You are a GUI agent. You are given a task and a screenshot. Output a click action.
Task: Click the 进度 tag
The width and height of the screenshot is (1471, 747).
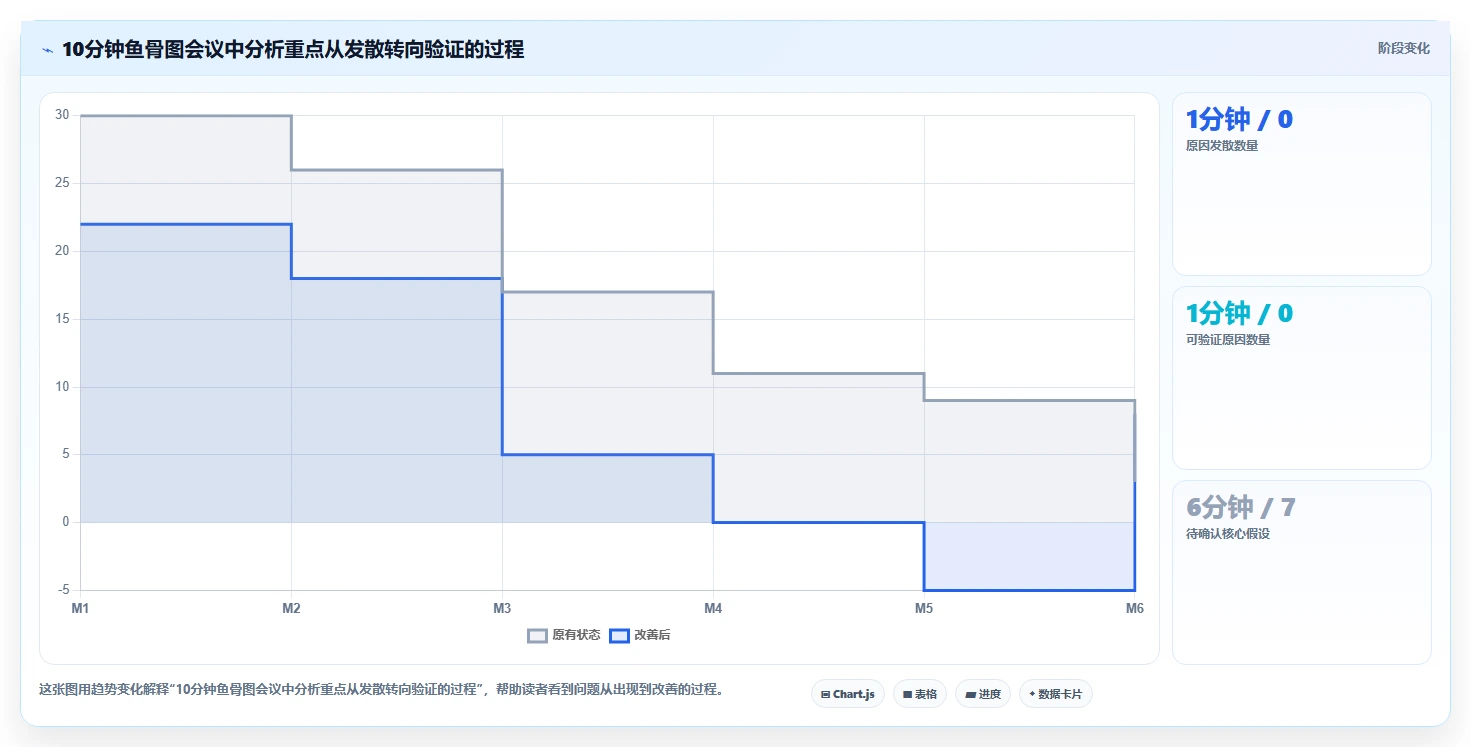tap(983, 694)
